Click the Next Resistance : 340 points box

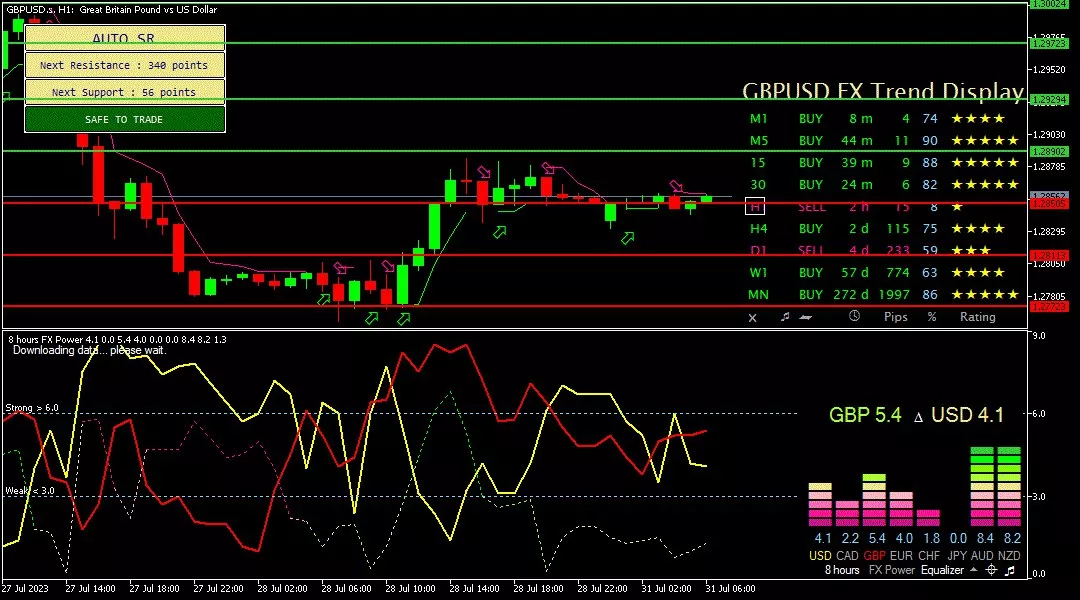pos(125,65)
